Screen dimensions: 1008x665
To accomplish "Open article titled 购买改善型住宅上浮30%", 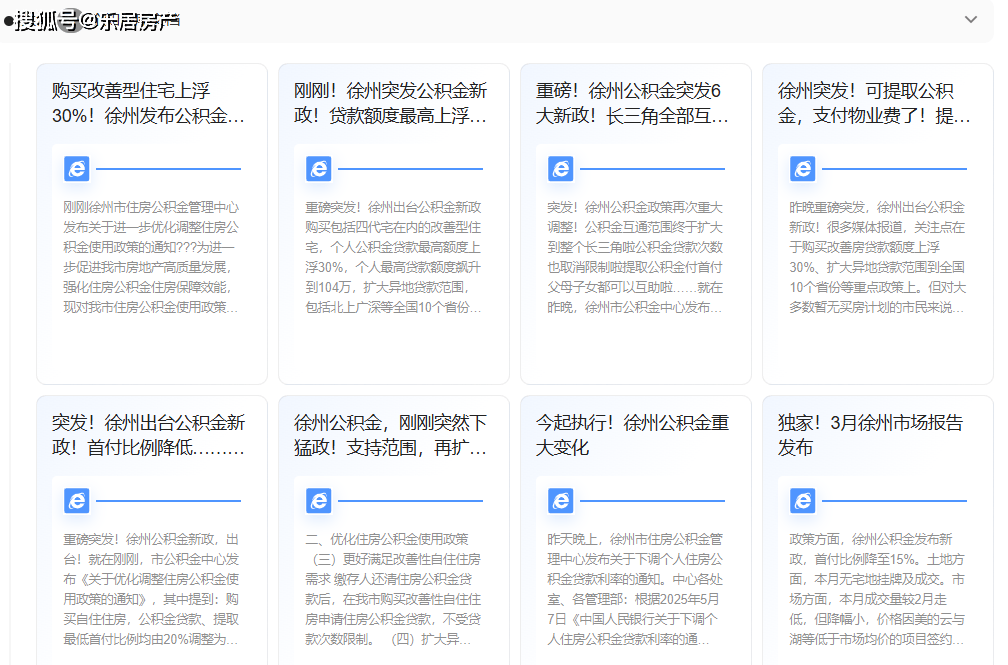I will pos(150,103).
